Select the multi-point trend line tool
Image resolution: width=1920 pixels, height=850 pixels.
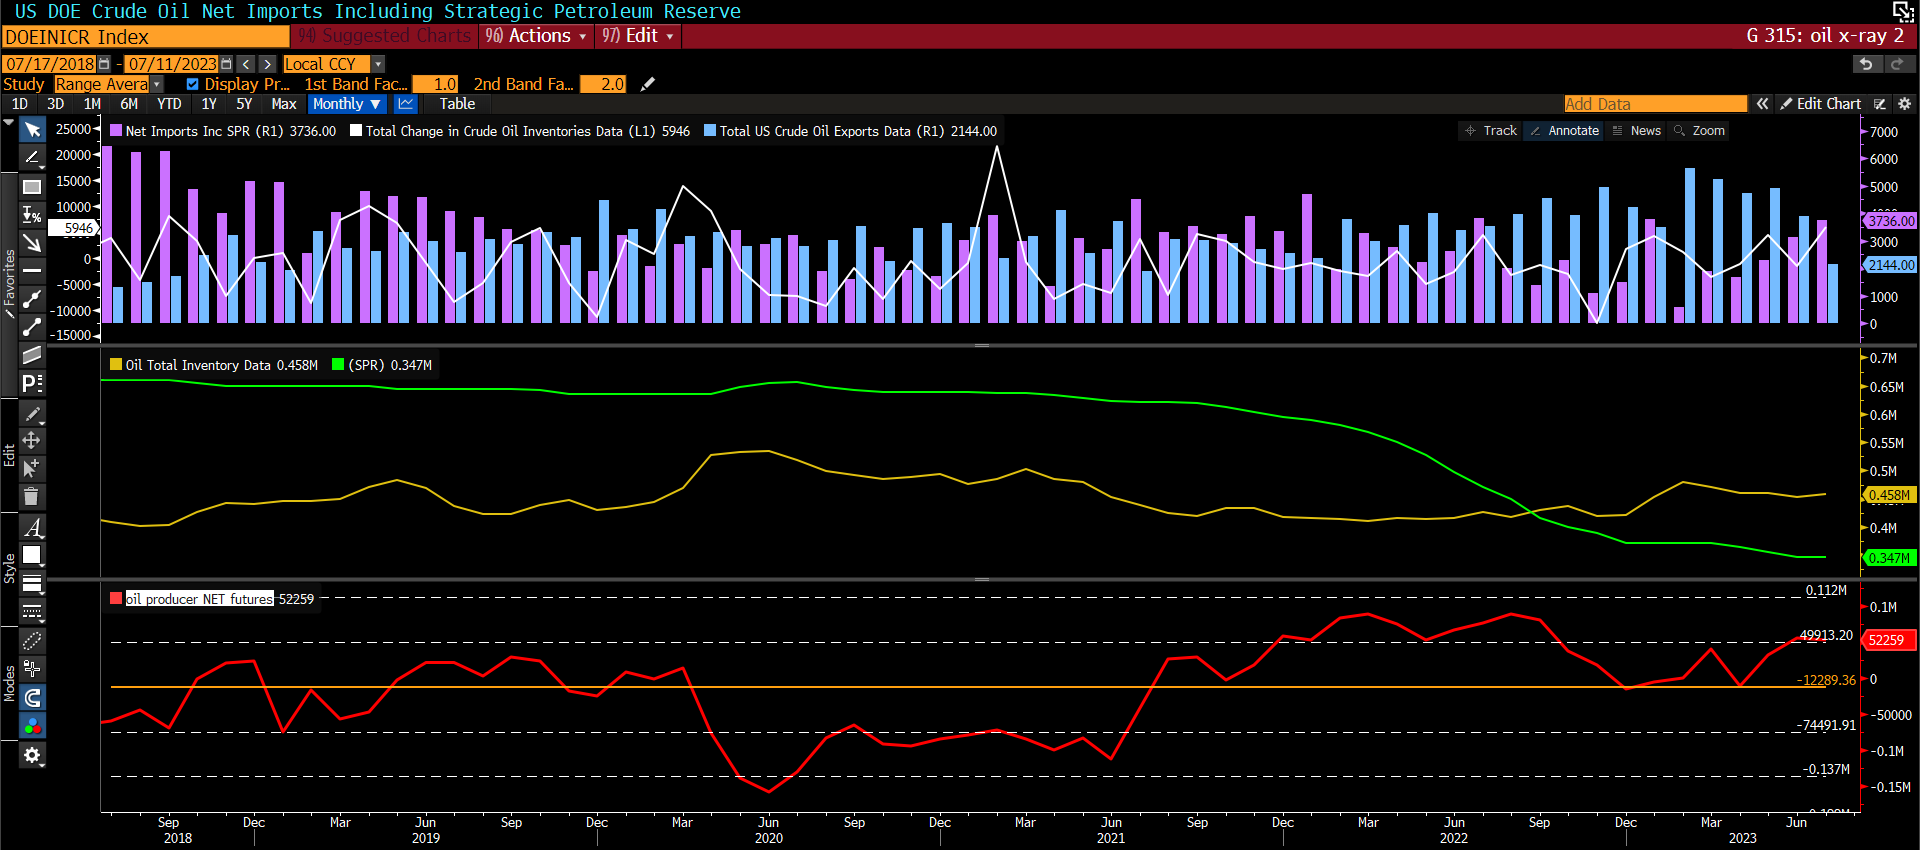pos(32,299)
